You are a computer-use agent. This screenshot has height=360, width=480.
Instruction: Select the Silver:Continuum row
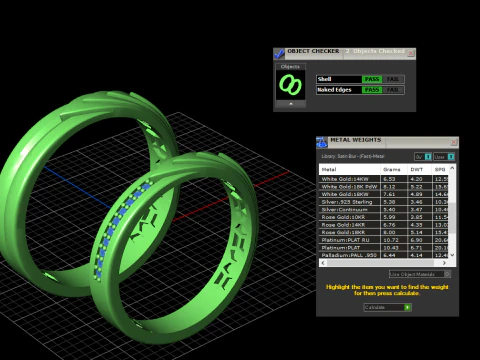384,210
